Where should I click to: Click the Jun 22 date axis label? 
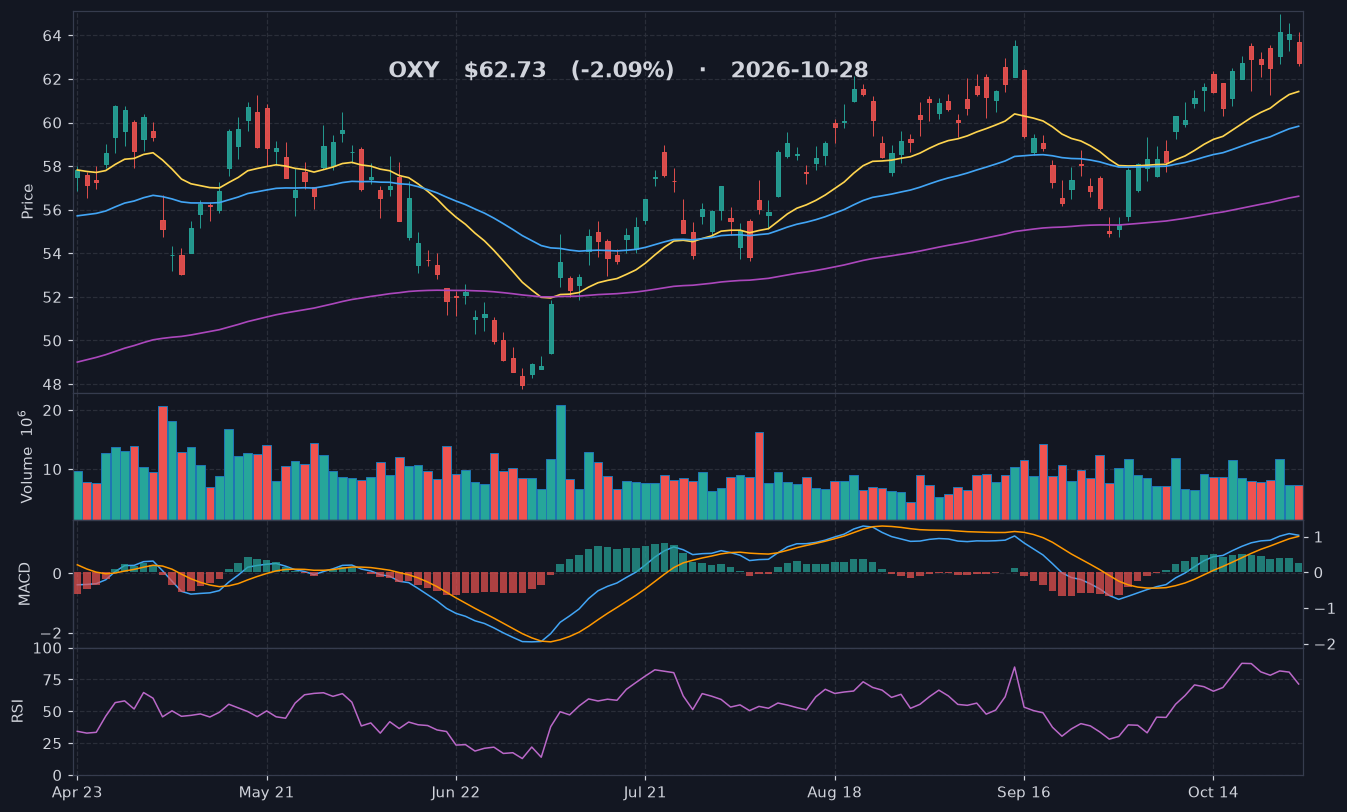tap(456, 793)
